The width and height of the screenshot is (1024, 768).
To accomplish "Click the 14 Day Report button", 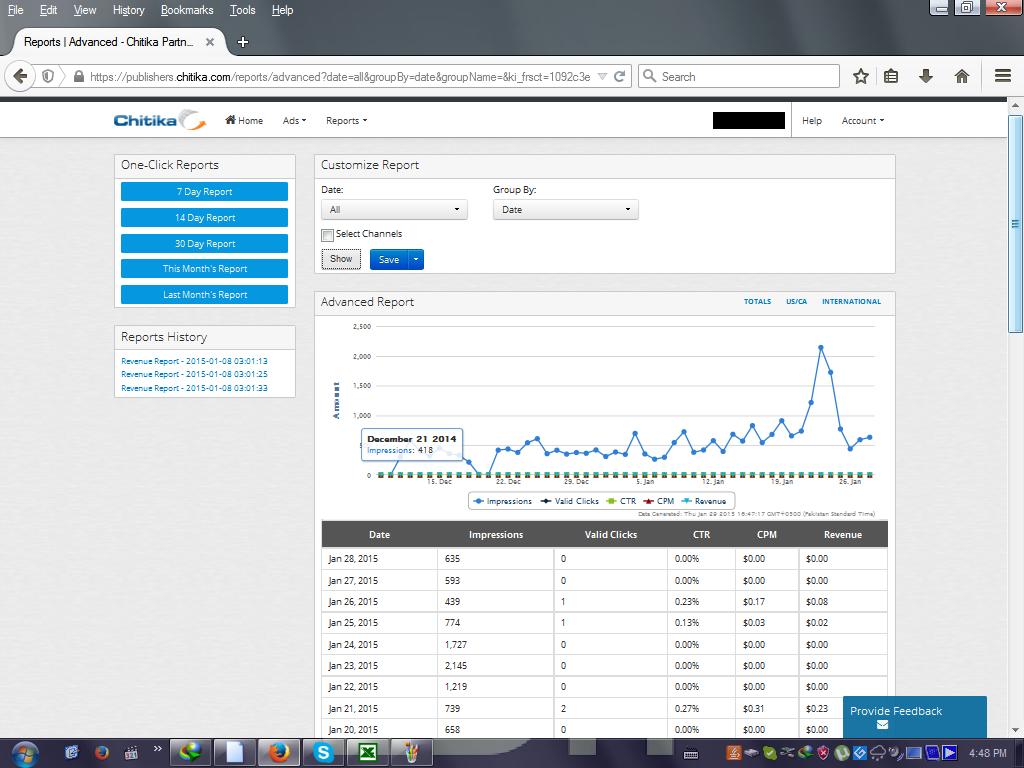I will point(204,217).
